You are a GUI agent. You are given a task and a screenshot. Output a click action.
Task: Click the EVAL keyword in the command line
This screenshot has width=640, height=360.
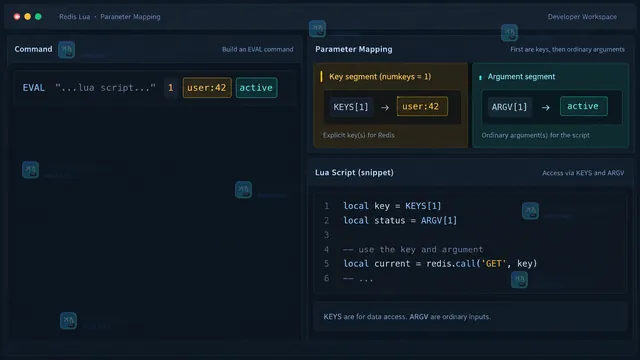34,88
